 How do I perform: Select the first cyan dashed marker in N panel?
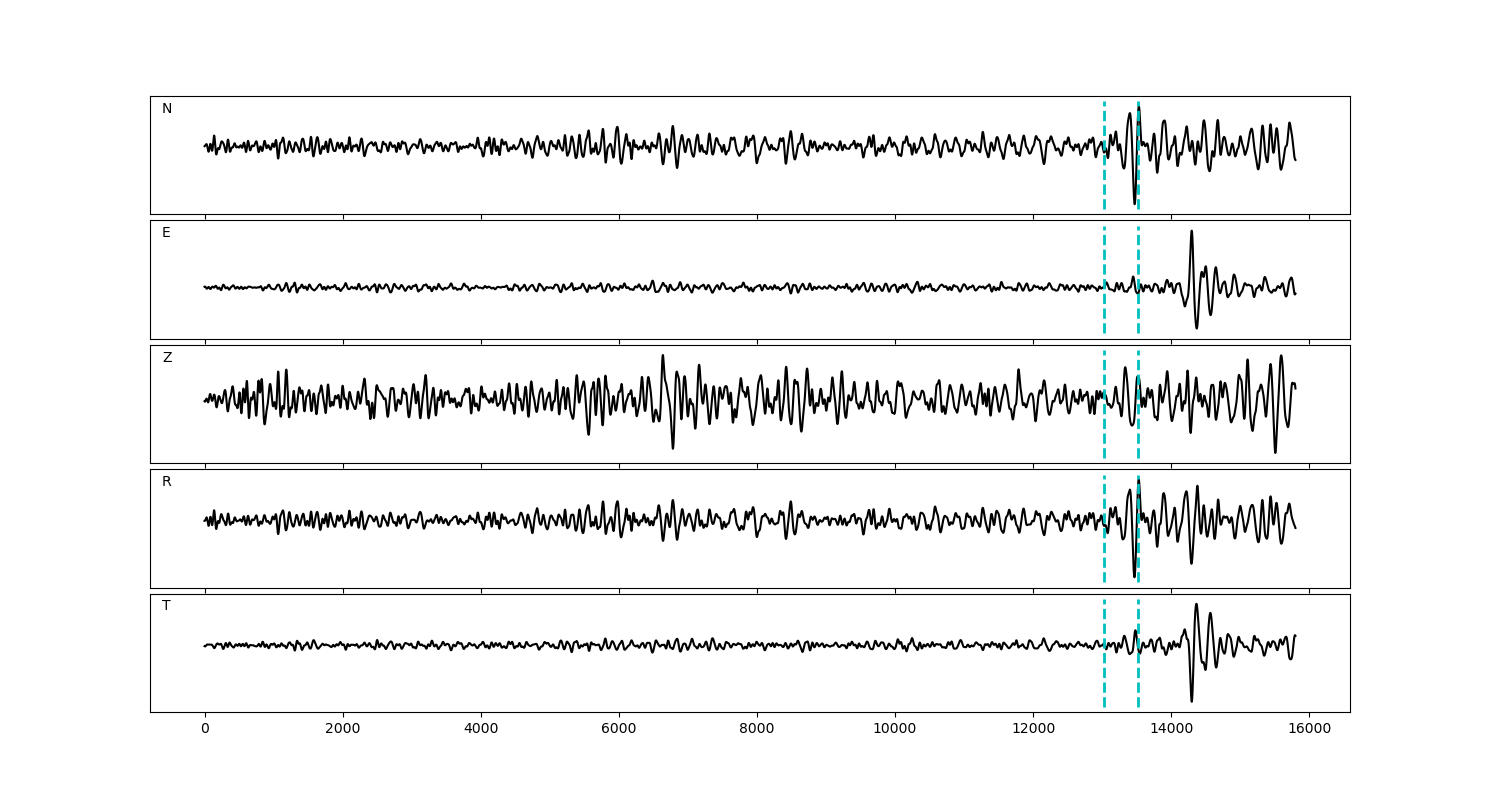1104,155
